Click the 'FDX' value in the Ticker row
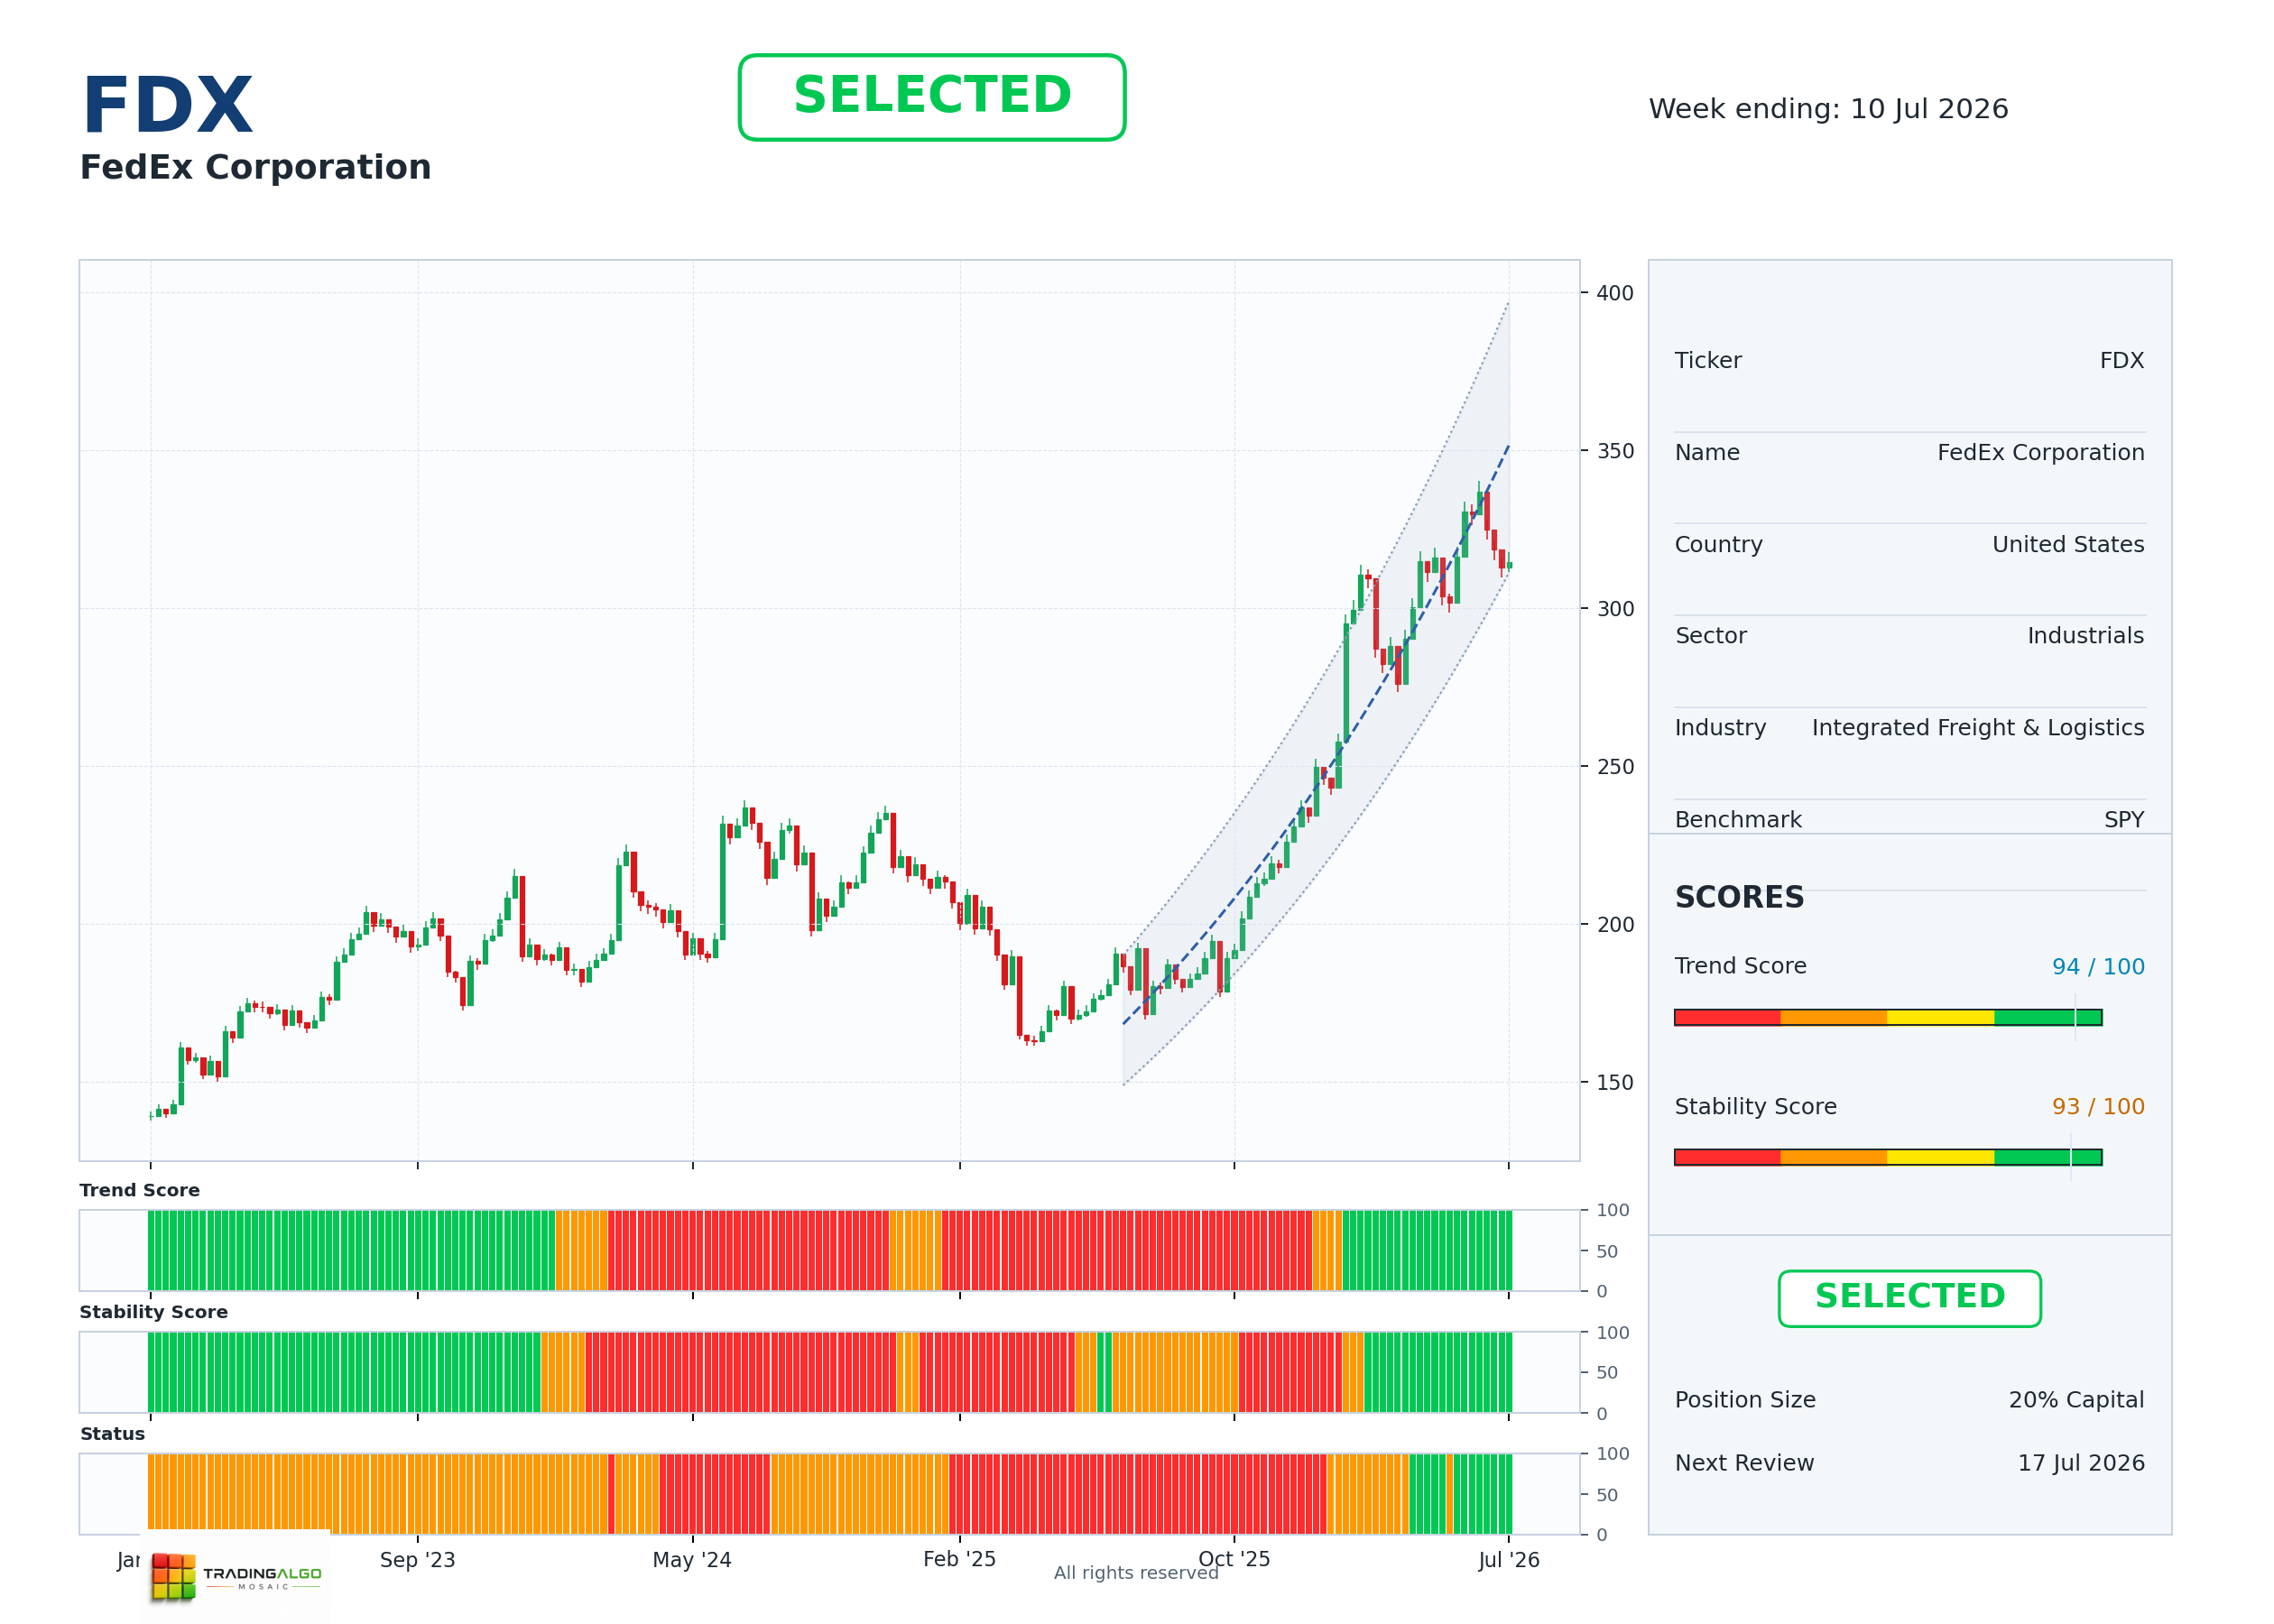The height and width of the screenshot is (1624, 2274). (2122, 361)
